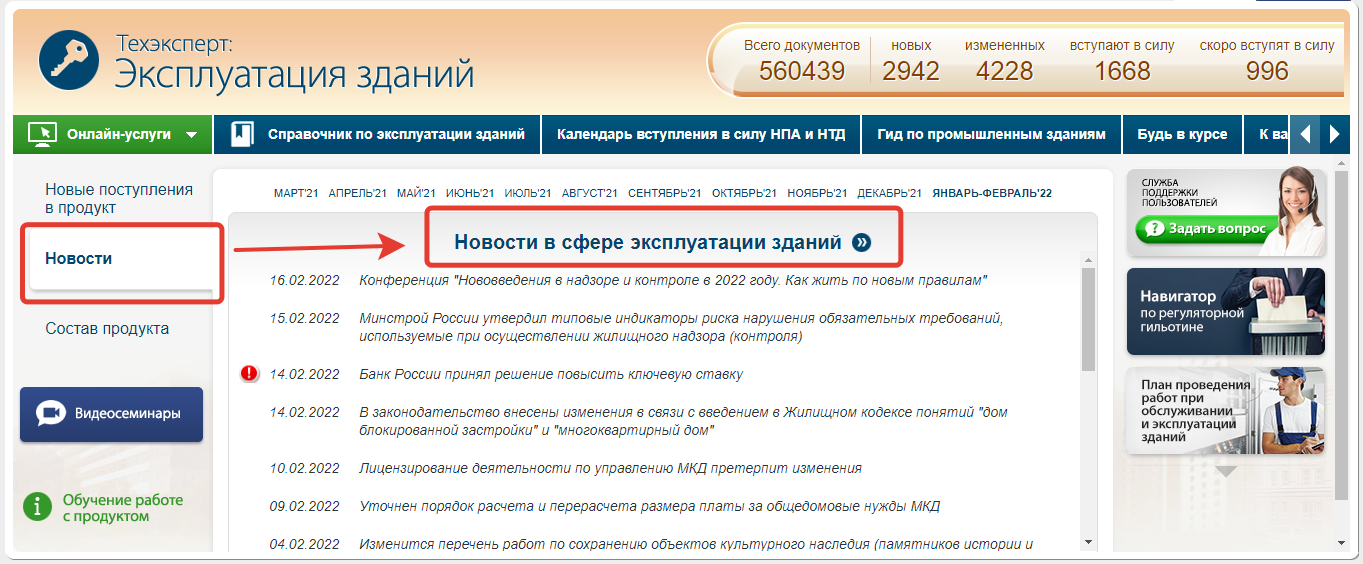Viewport: 1363px width, 564px height.
Task: Click the monitor icon on Онлайн-услуги button
Action: 41,134
